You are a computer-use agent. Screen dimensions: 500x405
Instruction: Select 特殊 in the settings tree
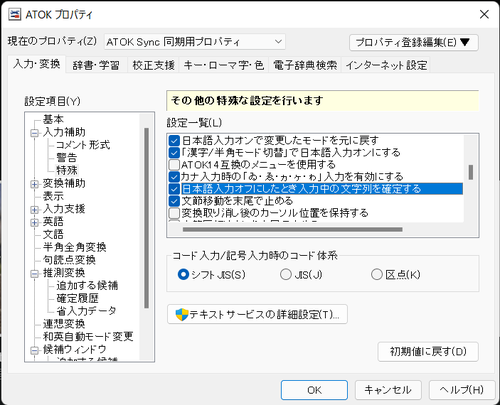(67, 170)
